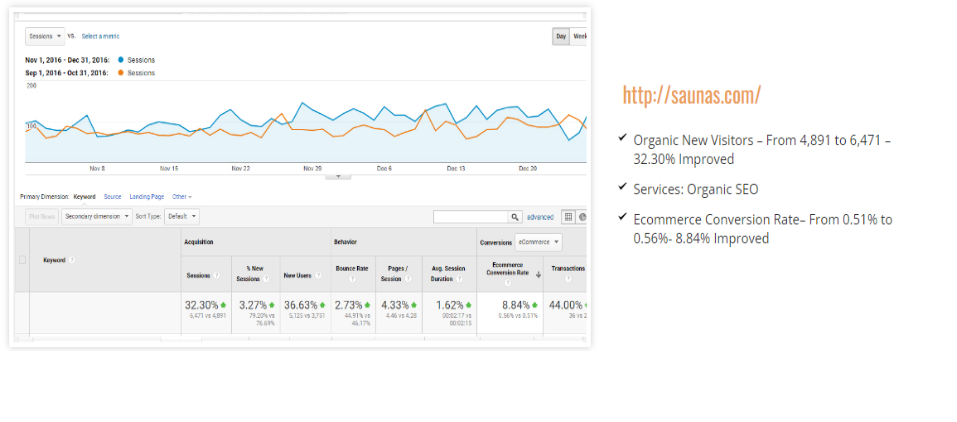
Task: Click the blue Sessions legend dot
Action: 121,60
